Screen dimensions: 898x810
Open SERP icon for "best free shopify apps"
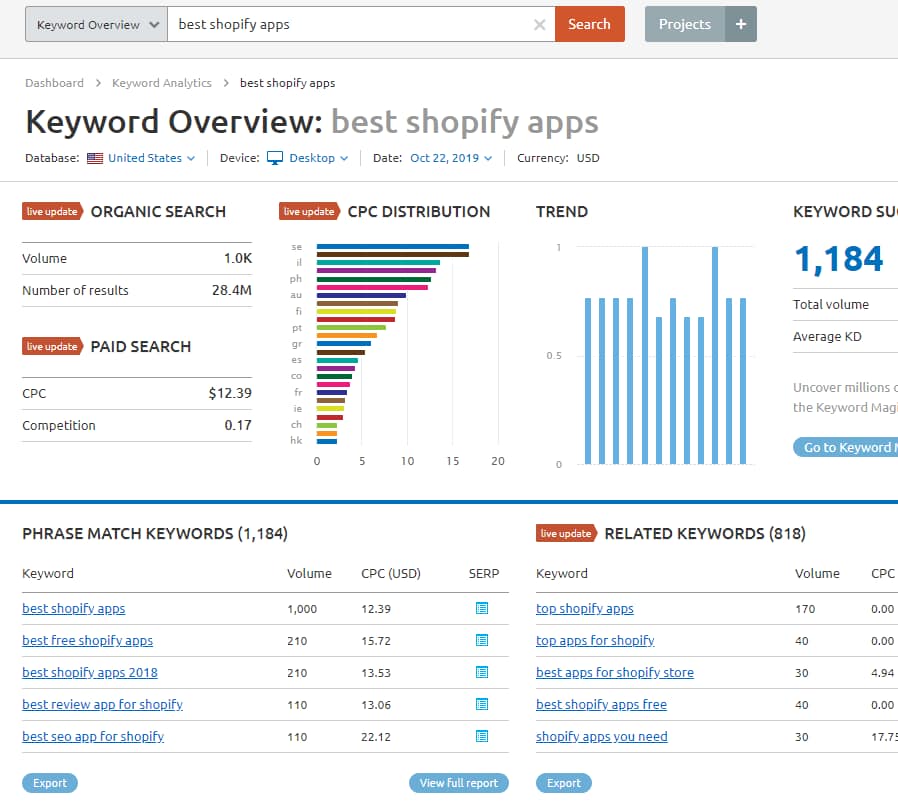(x=482, y=640)
